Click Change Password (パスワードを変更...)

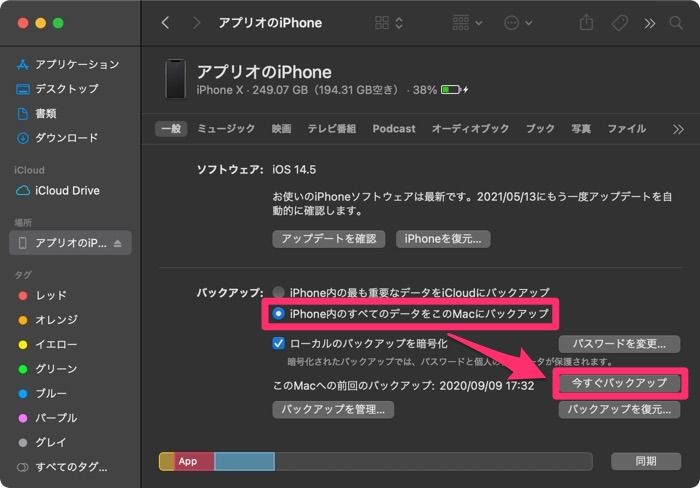(619, 344)
